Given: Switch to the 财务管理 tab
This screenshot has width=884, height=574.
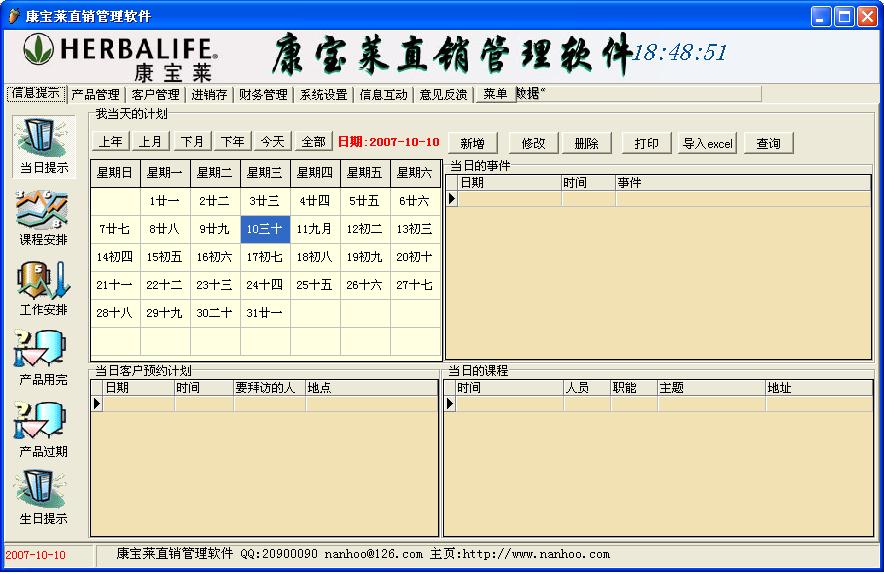Looking at the screenshot, I should (x=263, y=94).
